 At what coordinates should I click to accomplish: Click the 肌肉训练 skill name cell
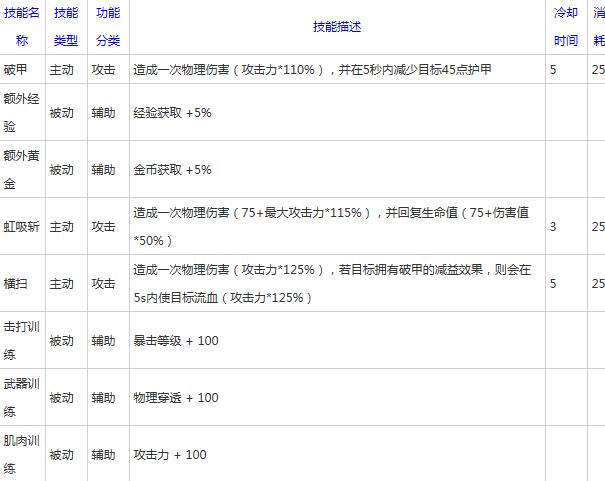click(x=22, y=455)
